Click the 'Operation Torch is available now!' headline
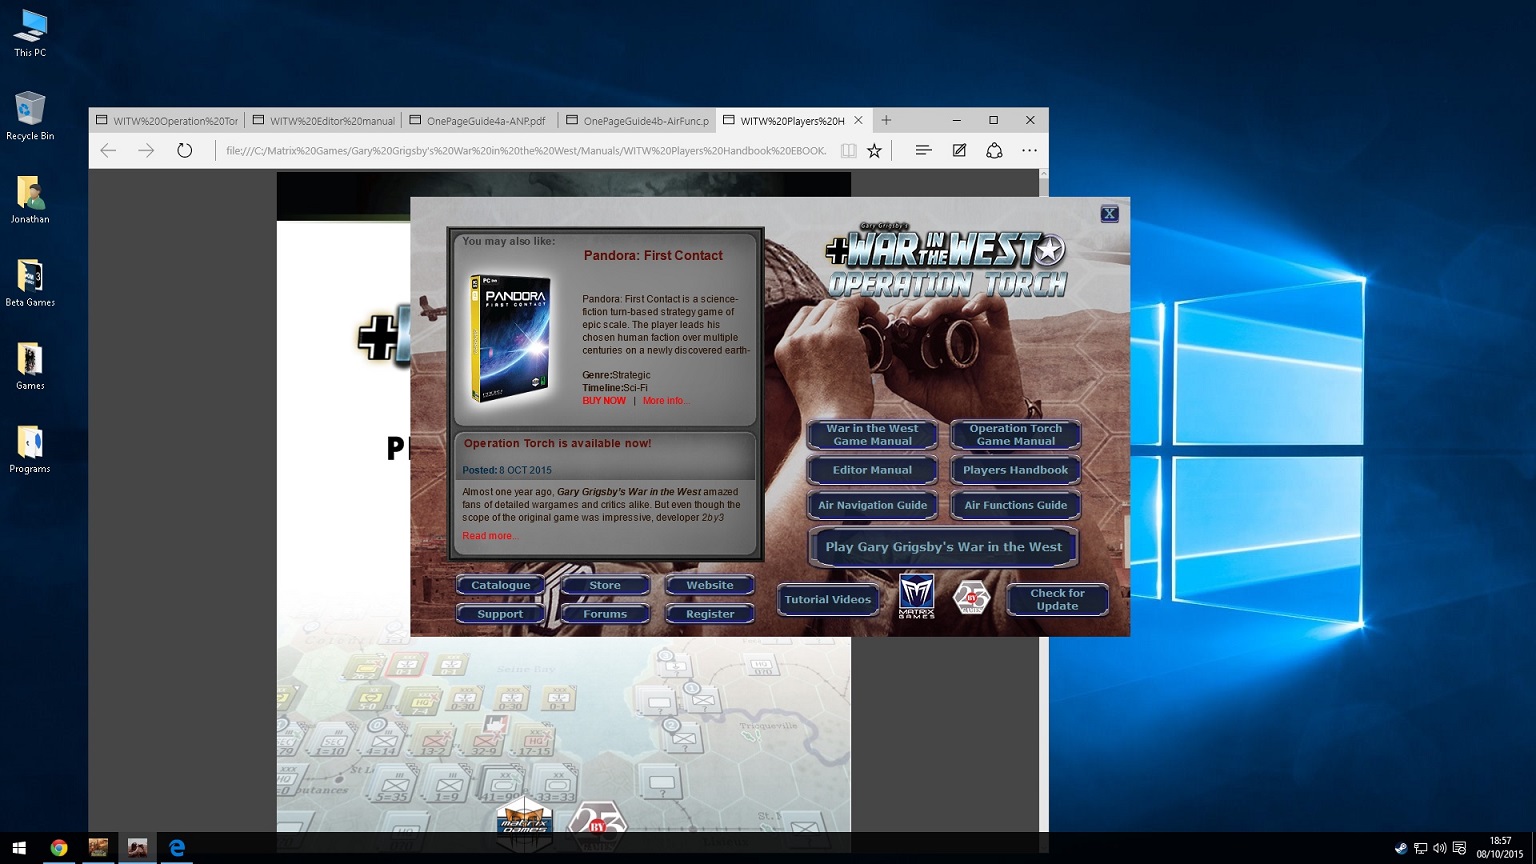 click(557, 443)
